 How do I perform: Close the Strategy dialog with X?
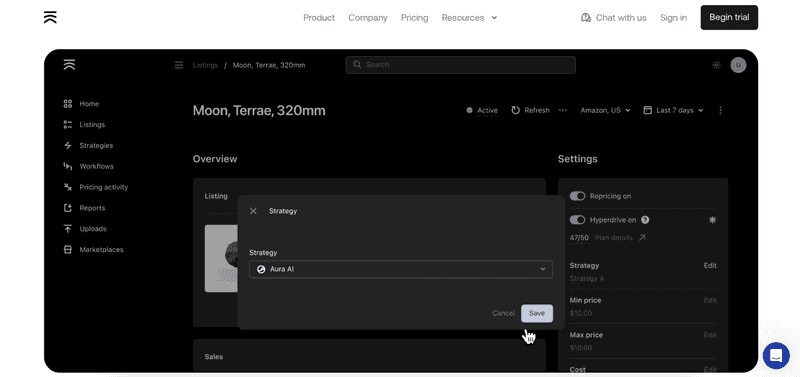coord(253,211)
